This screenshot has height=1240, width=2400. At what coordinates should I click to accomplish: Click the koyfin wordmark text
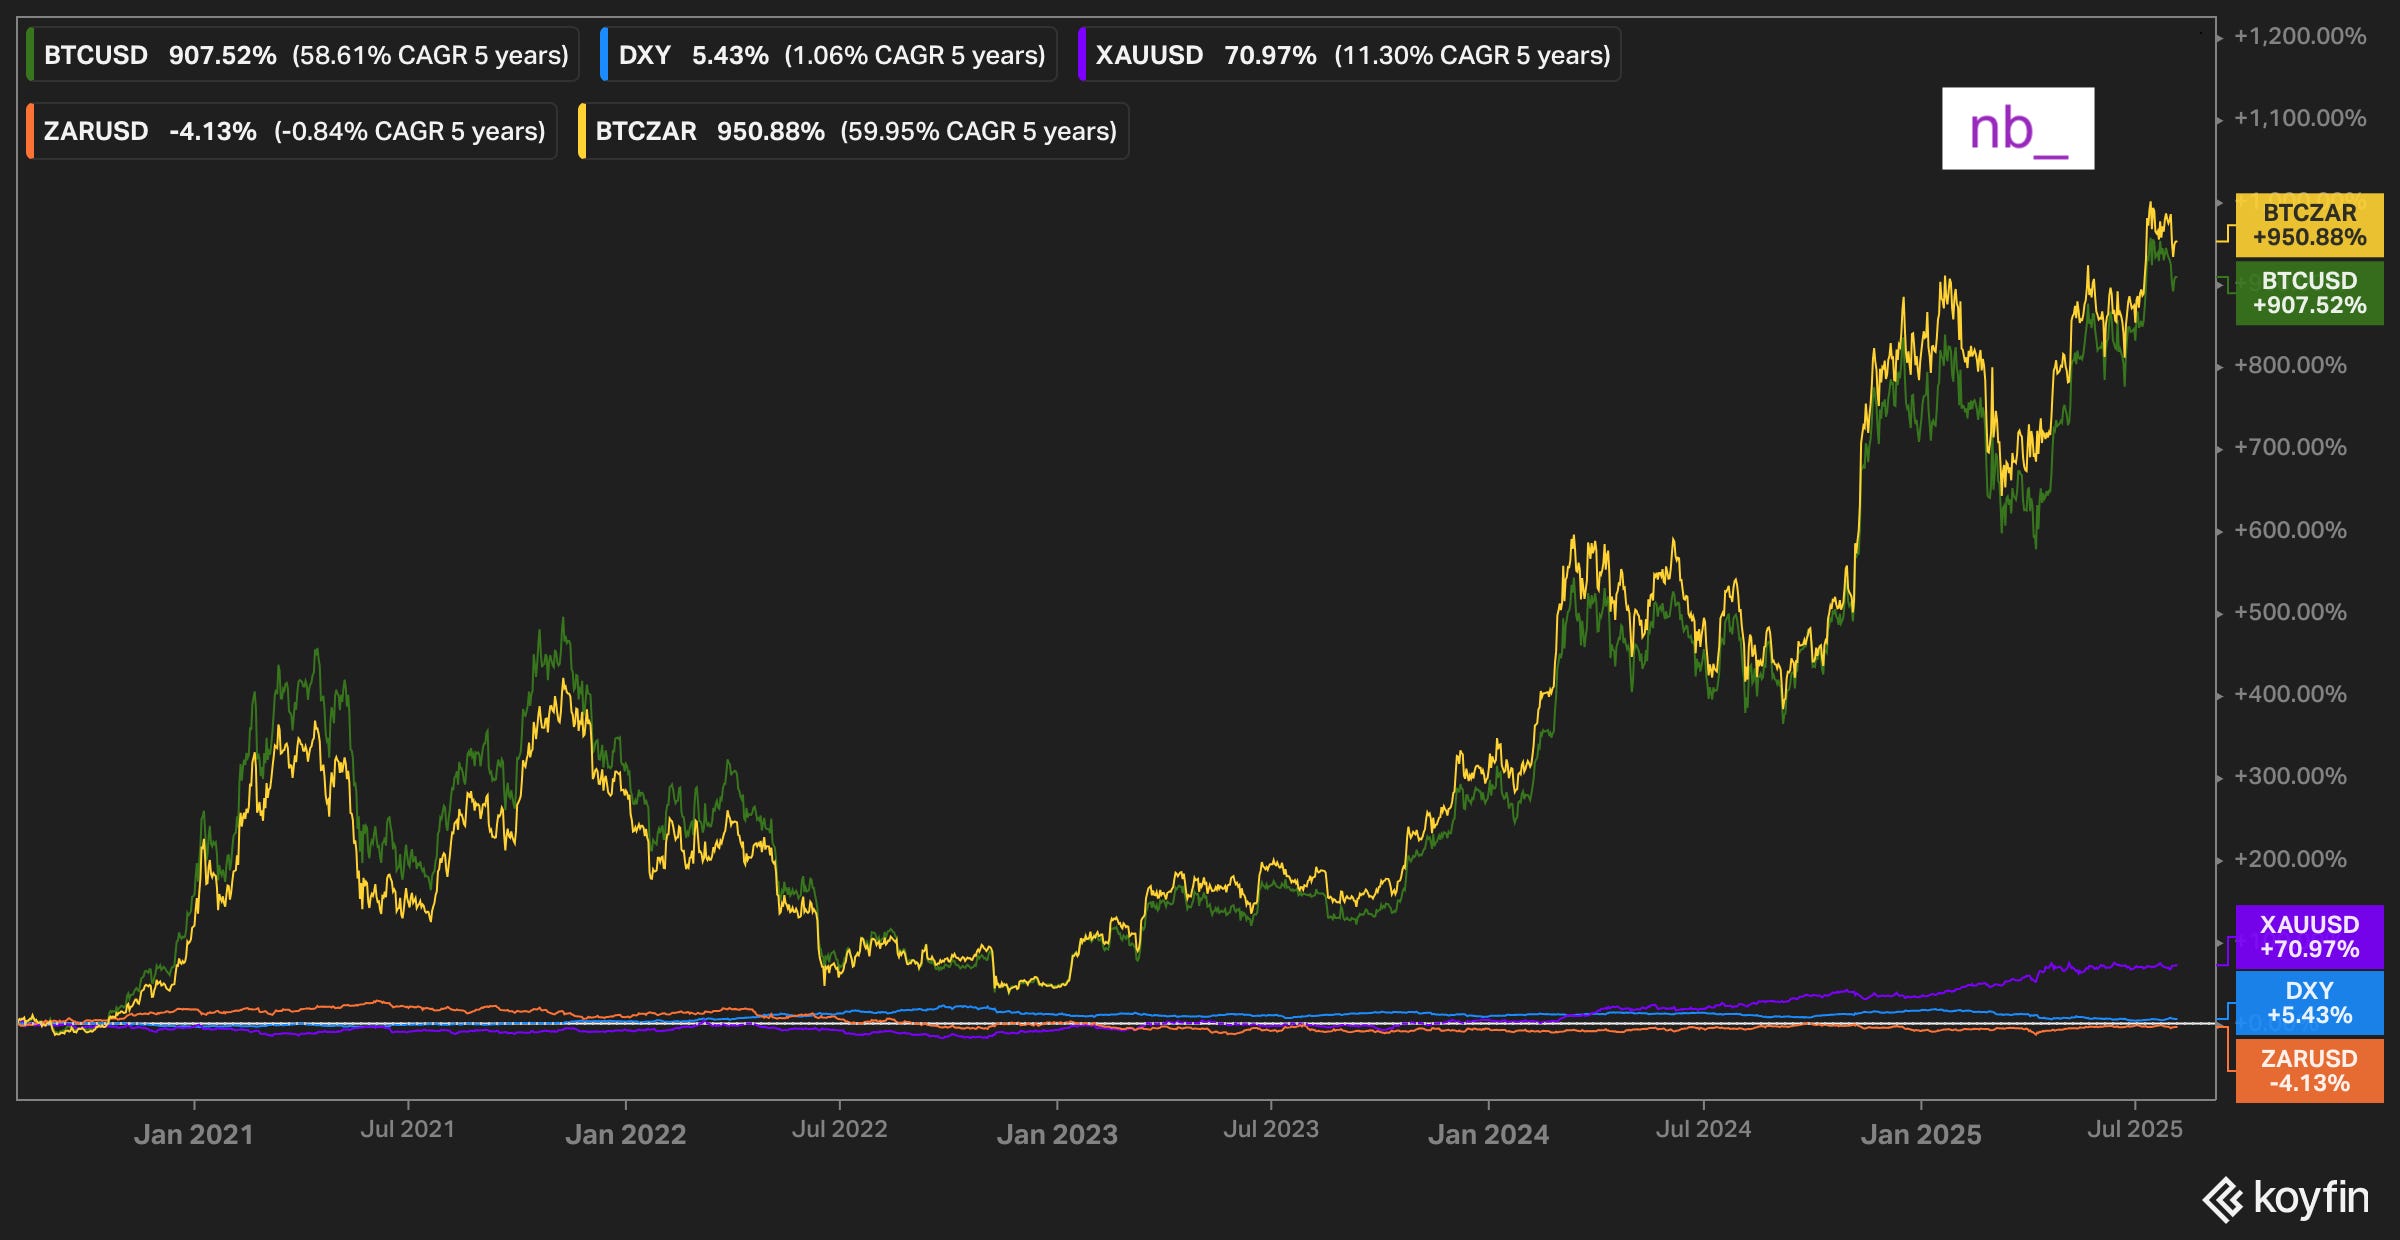(x=2311, y=1198)
